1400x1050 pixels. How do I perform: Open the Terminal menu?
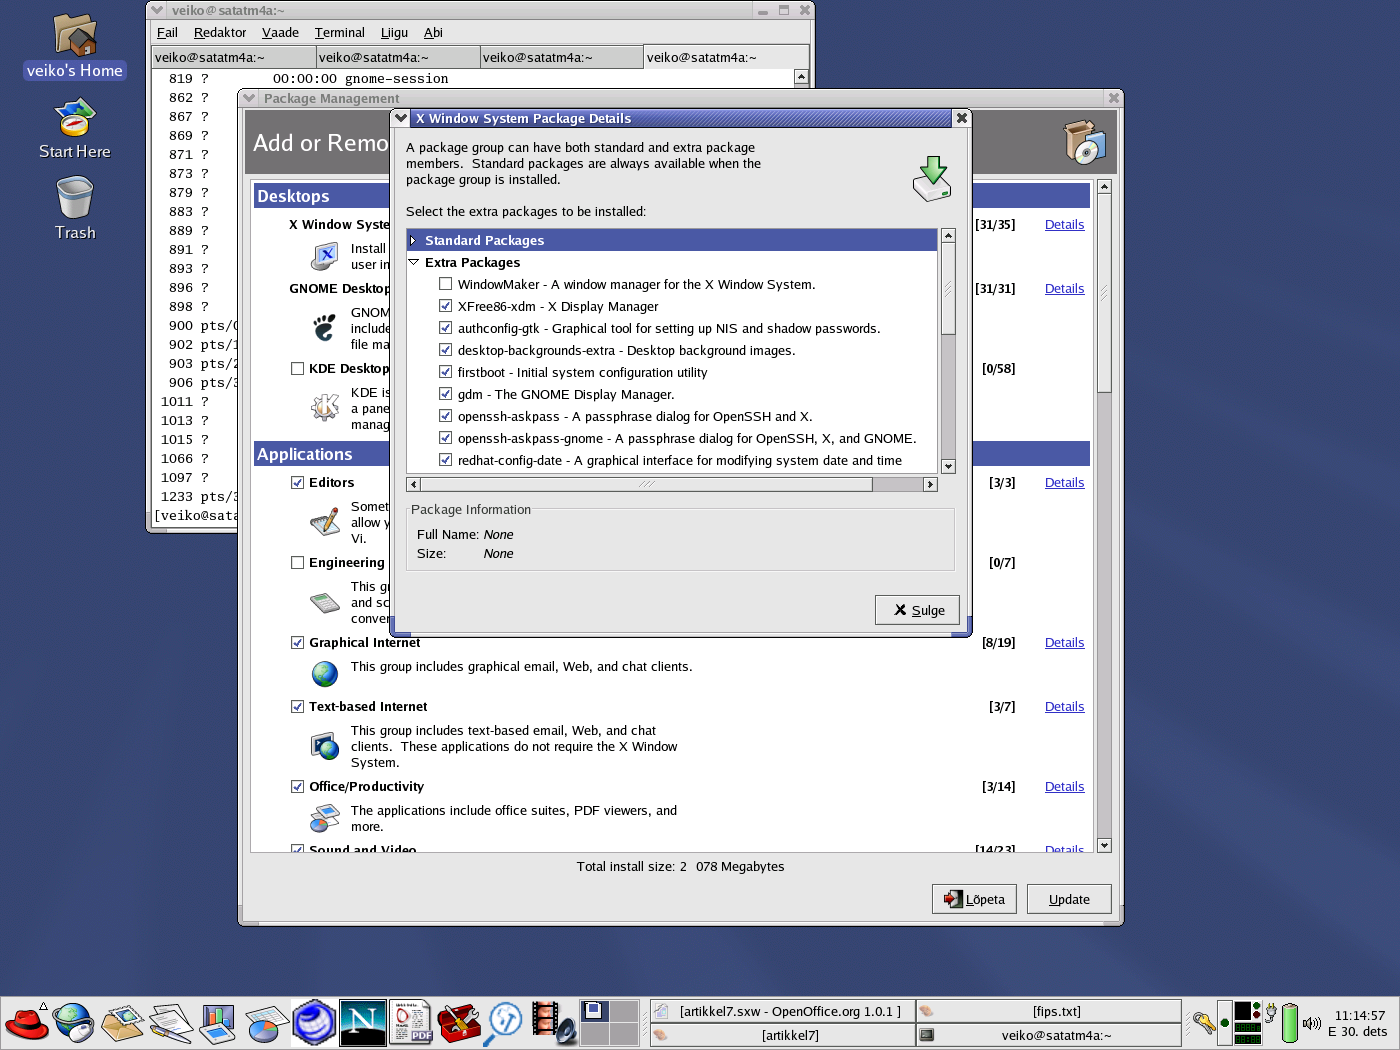coord(340,32)
